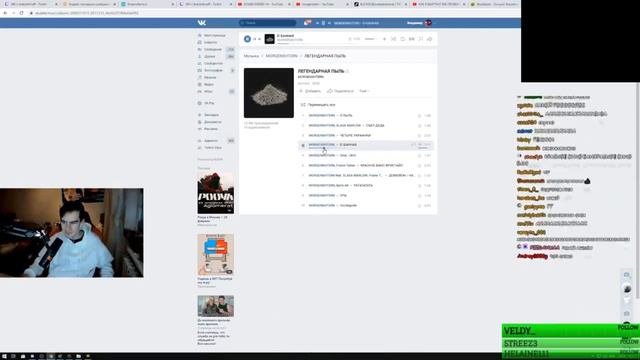Adjust the audio player volume slider
The height and width of the screenshot is (360, 640).
click(x=370, y=39)
